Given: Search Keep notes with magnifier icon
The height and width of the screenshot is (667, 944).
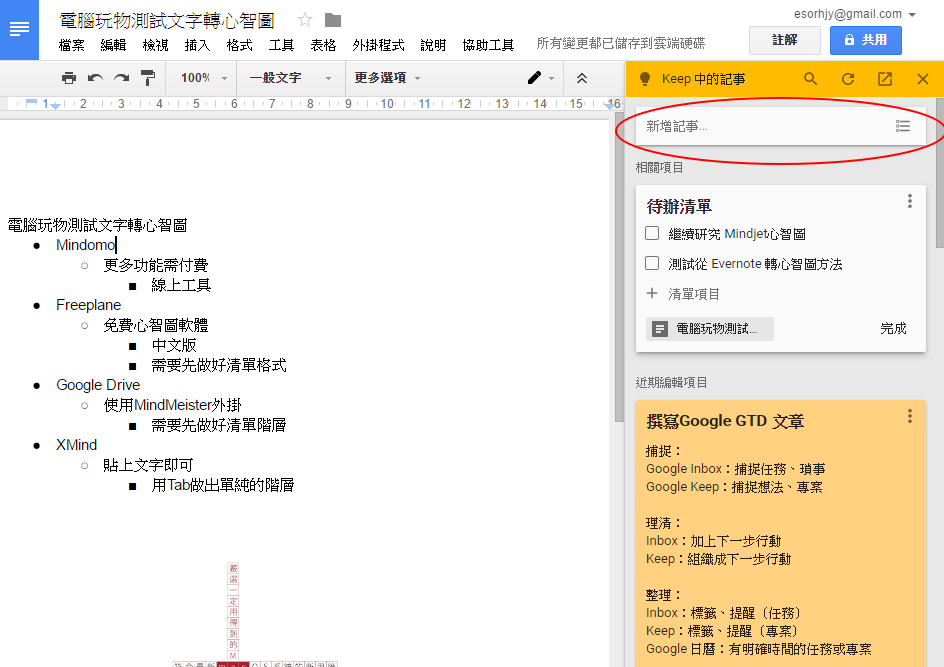Looking at the screenshot, I should [x=810, y=79].
